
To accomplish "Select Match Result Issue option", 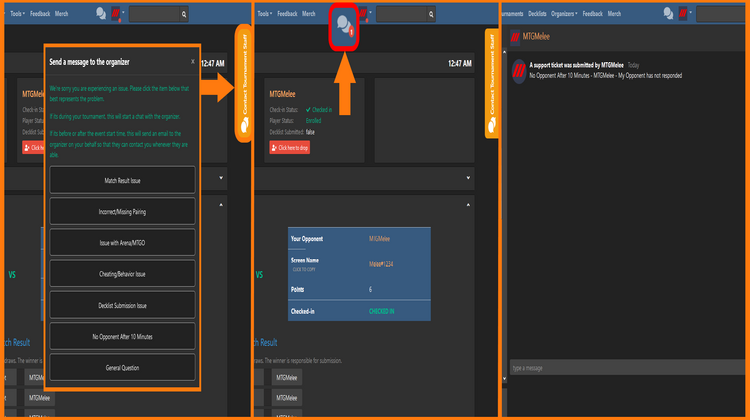I will tap(122, 180).
